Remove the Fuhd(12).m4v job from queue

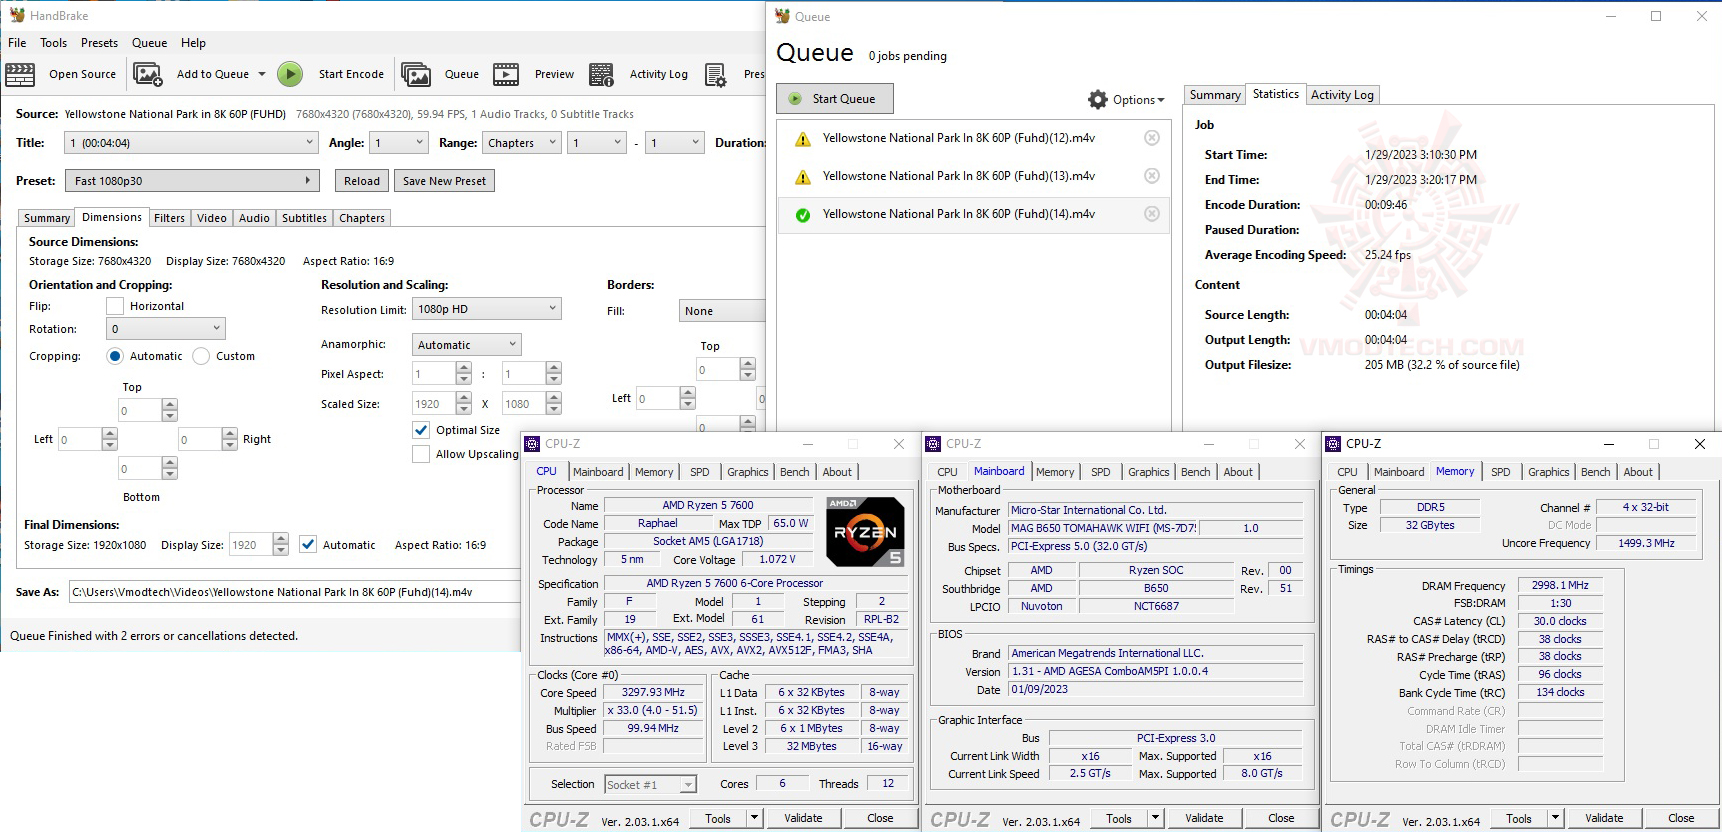[1152, 138]
